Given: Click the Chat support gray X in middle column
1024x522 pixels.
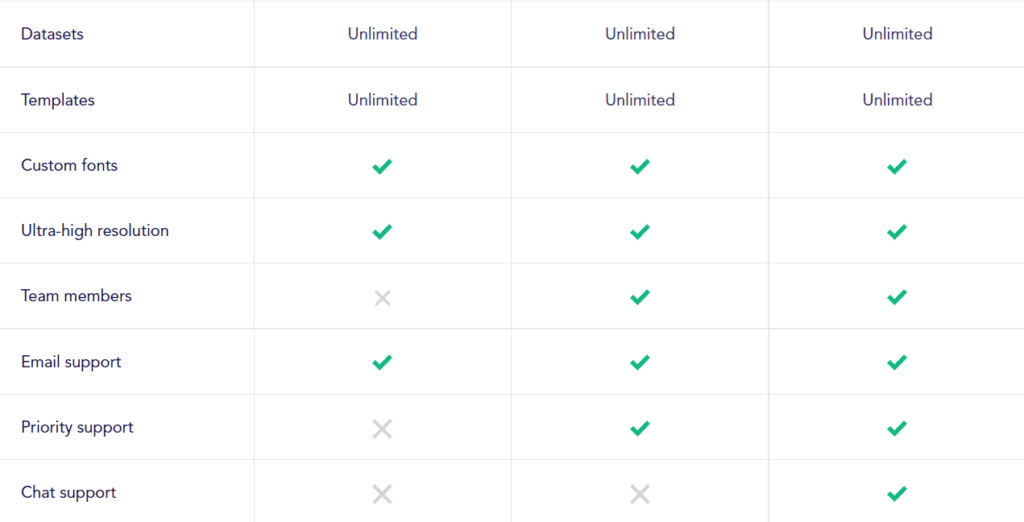Looking at the screenshot, I should 640,494.
